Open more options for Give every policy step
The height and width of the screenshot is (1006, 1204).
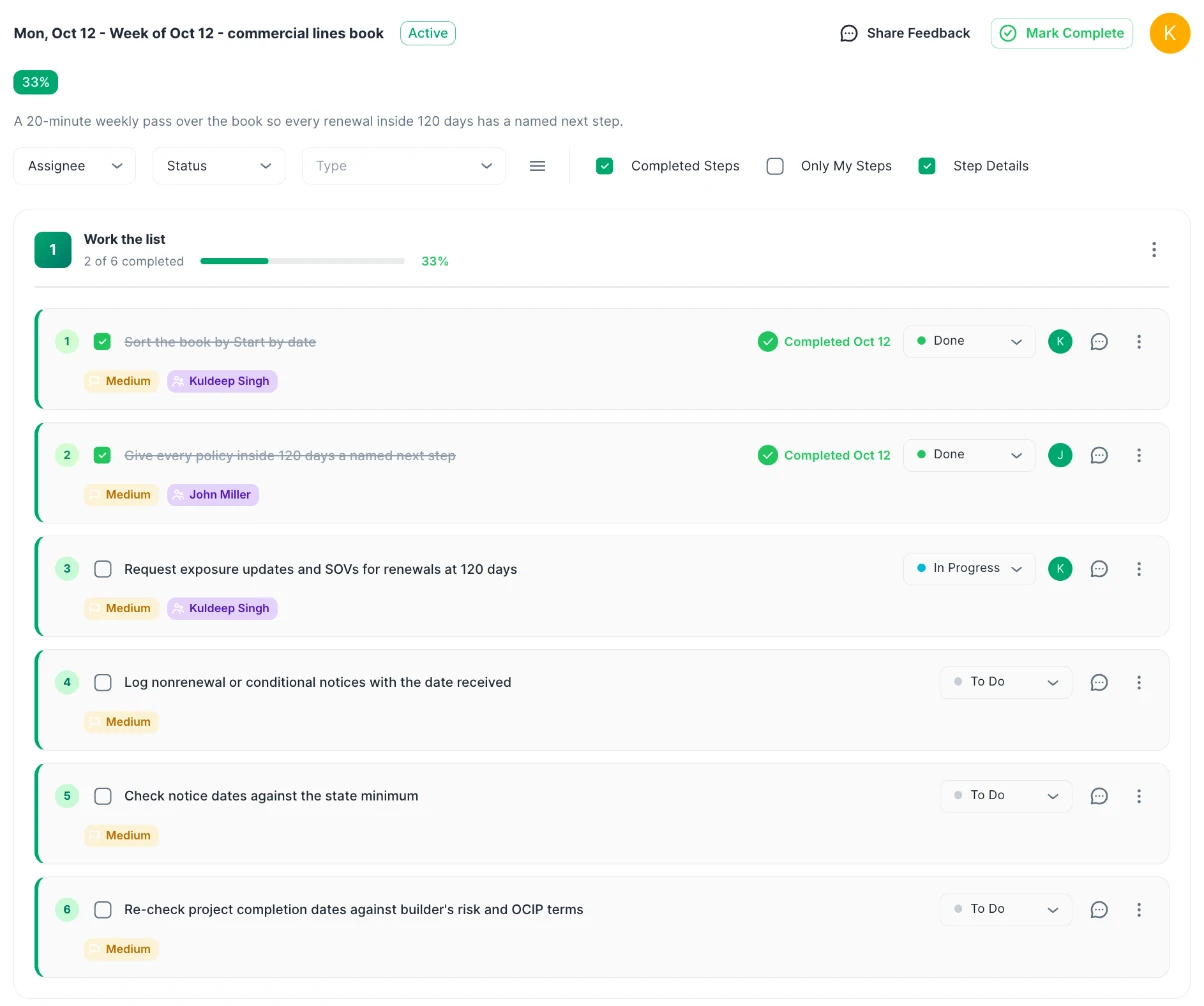1139,455
